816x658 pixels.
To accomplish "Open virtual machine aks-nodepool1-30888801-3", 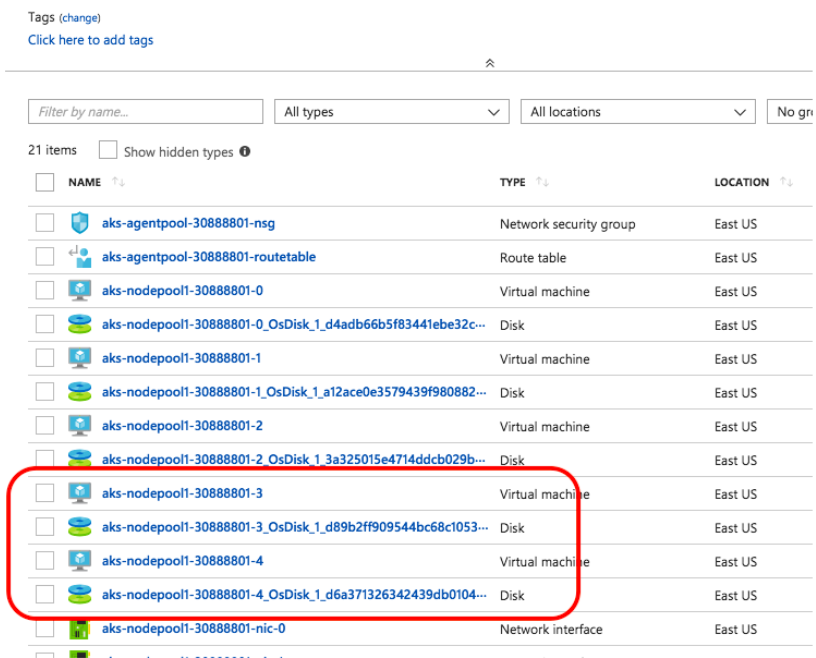I will click(182, 493).
